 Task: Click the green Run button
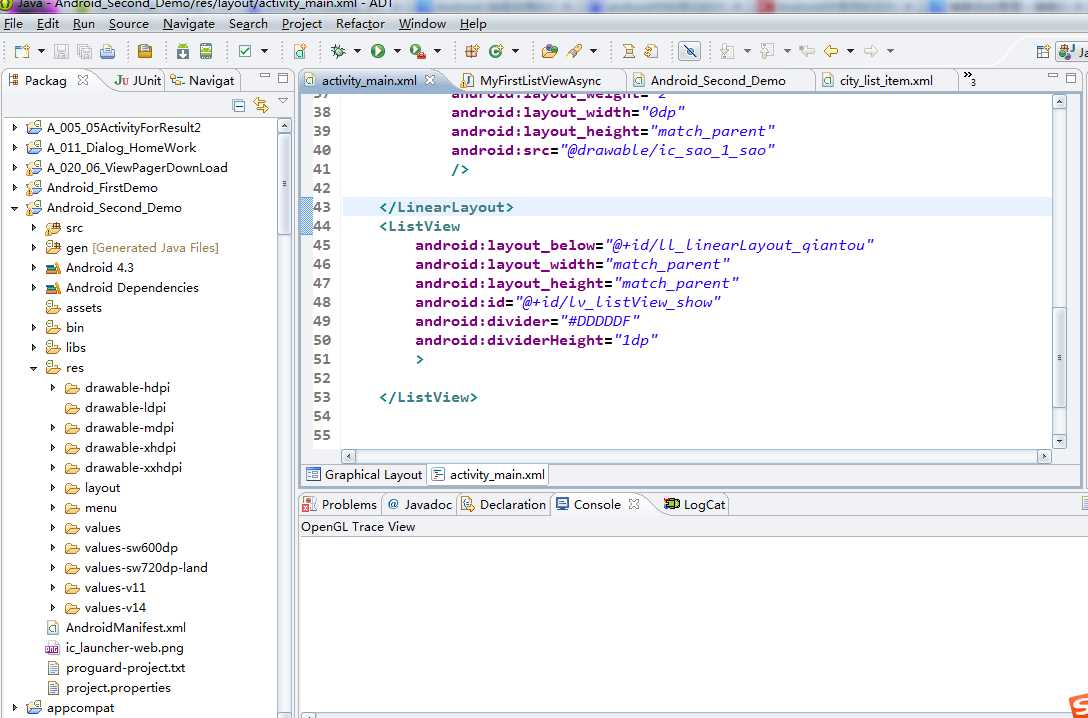pyautogui.click(x=377, y=51)
